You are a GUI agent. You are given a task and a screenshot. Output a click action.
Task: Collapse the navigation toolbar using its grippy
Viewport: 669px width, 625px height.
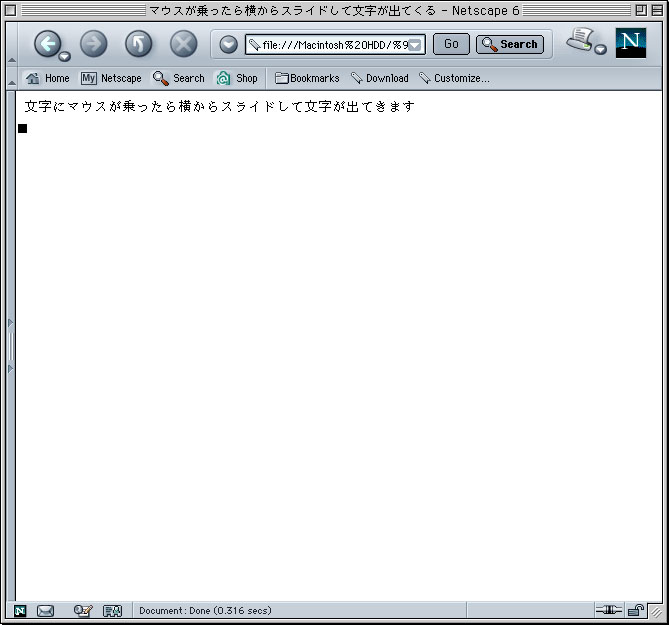point(11,44)
